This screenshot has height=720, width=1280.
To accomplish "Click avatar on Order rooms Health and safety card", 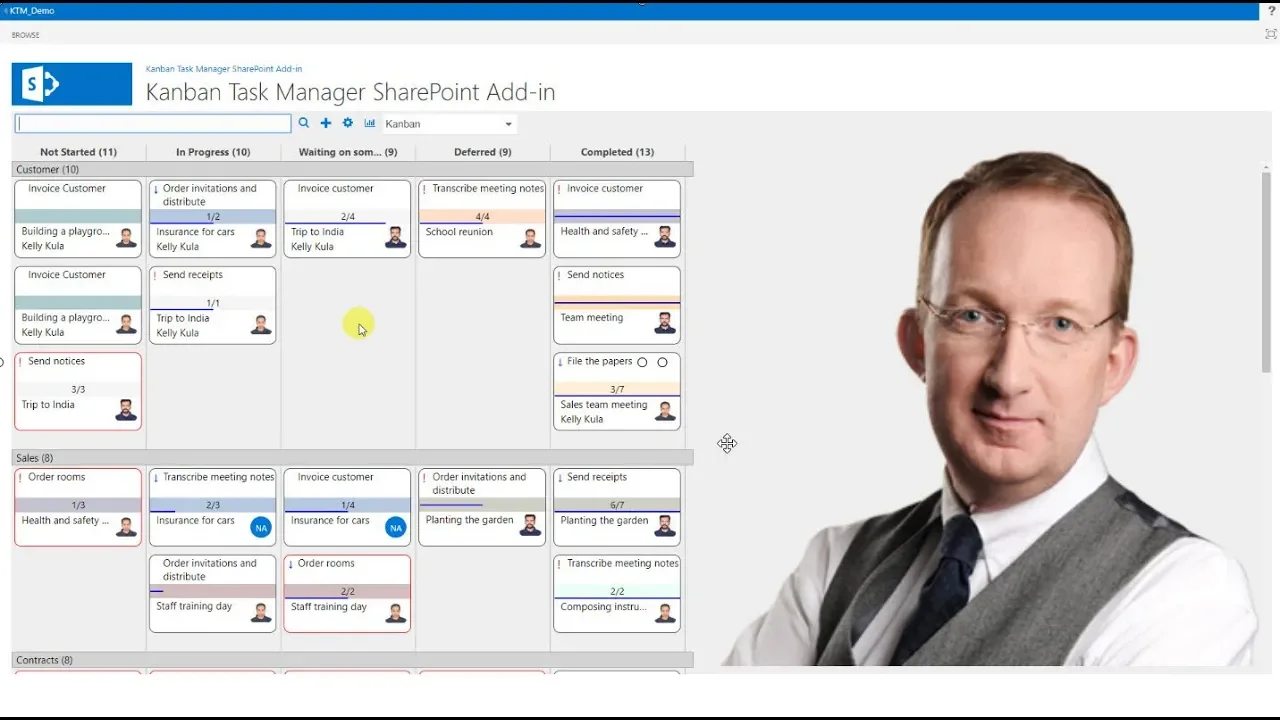I will click(x=126, y=526).
